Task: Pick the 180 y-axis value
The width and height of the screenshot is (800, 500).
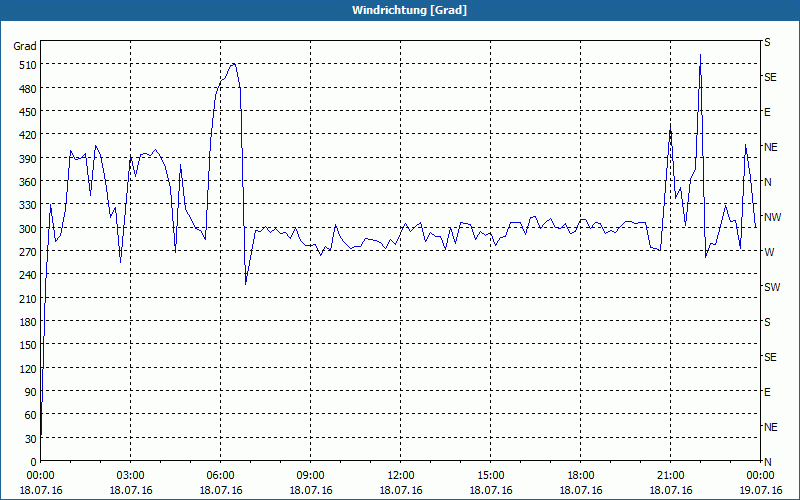Action: tap(28, 322)
